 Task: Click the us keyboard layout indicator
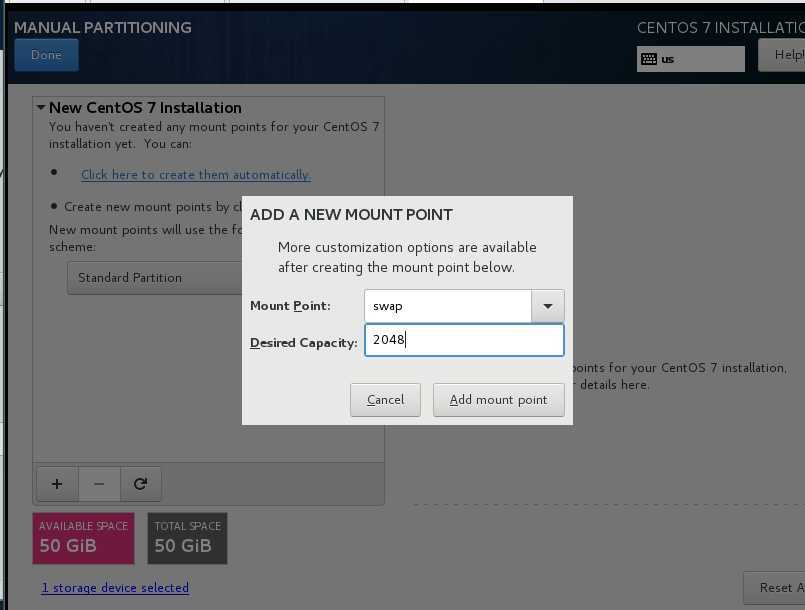[x=691, y=59]
